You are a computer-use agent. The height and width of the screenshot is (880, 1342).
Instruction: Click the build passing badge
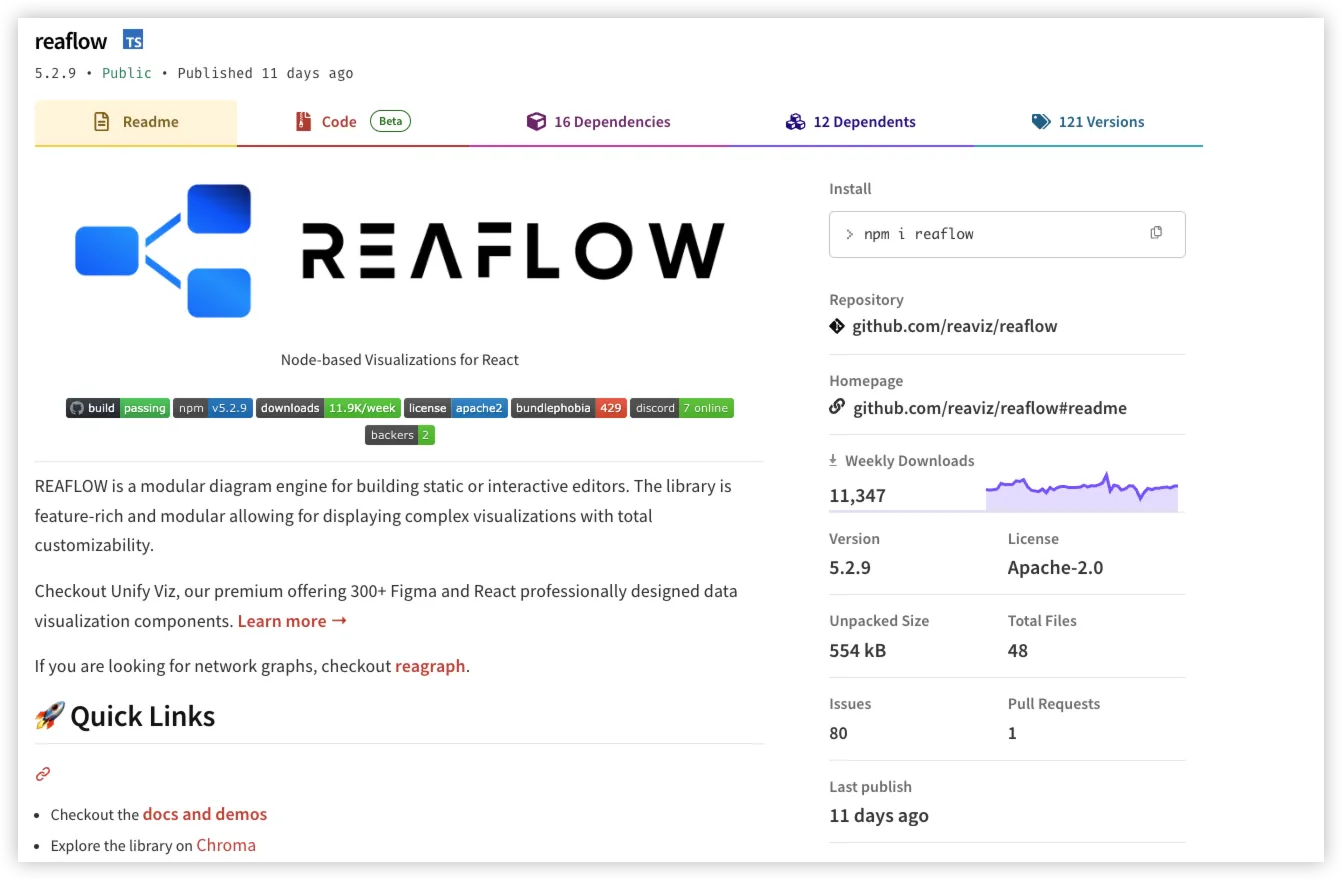click(118, 408)
